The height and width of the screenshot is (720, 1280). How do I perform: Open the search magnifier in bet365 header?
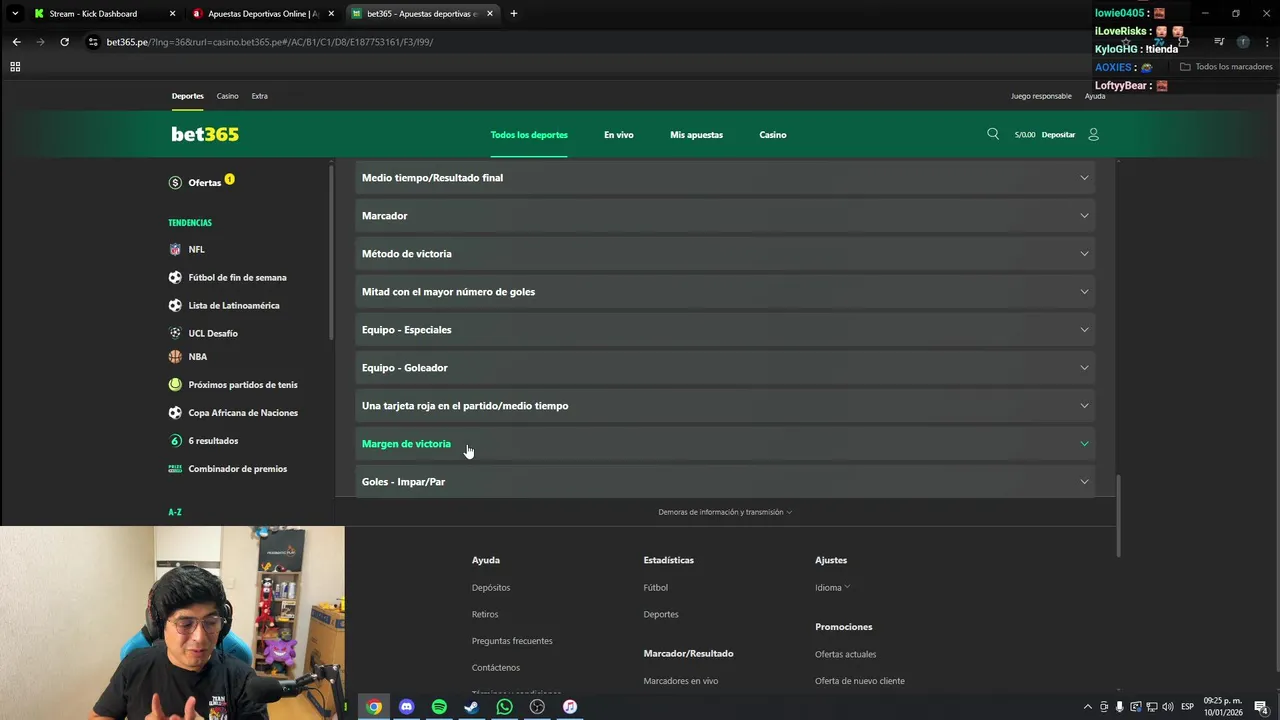pos(993,134)
